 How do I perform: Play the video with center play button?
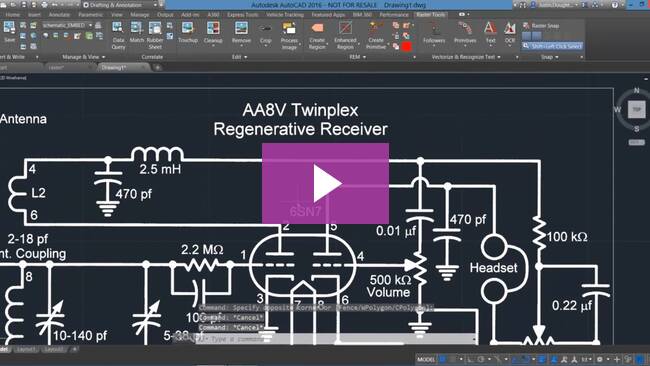point(325,184)
